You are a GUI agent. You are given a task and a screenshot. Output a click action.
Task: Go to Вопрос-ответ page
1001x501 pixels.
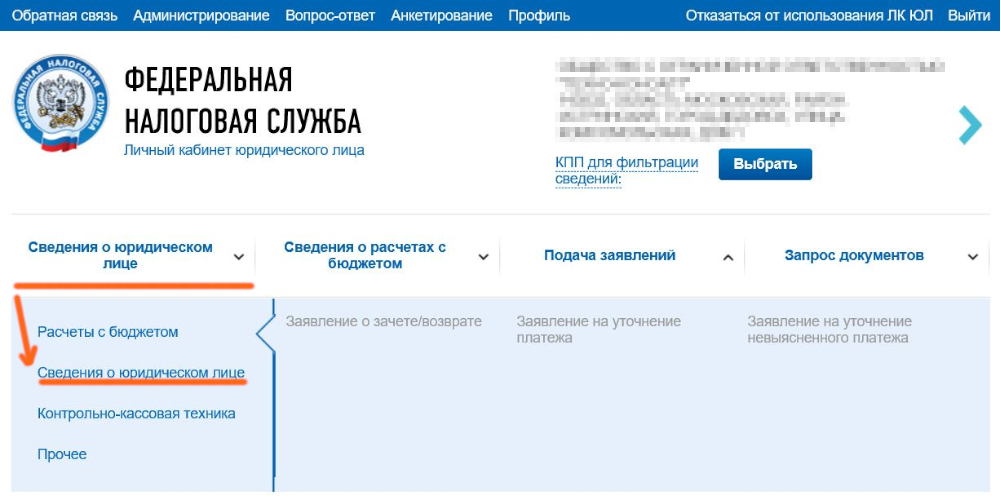click(x=330, y=15)
